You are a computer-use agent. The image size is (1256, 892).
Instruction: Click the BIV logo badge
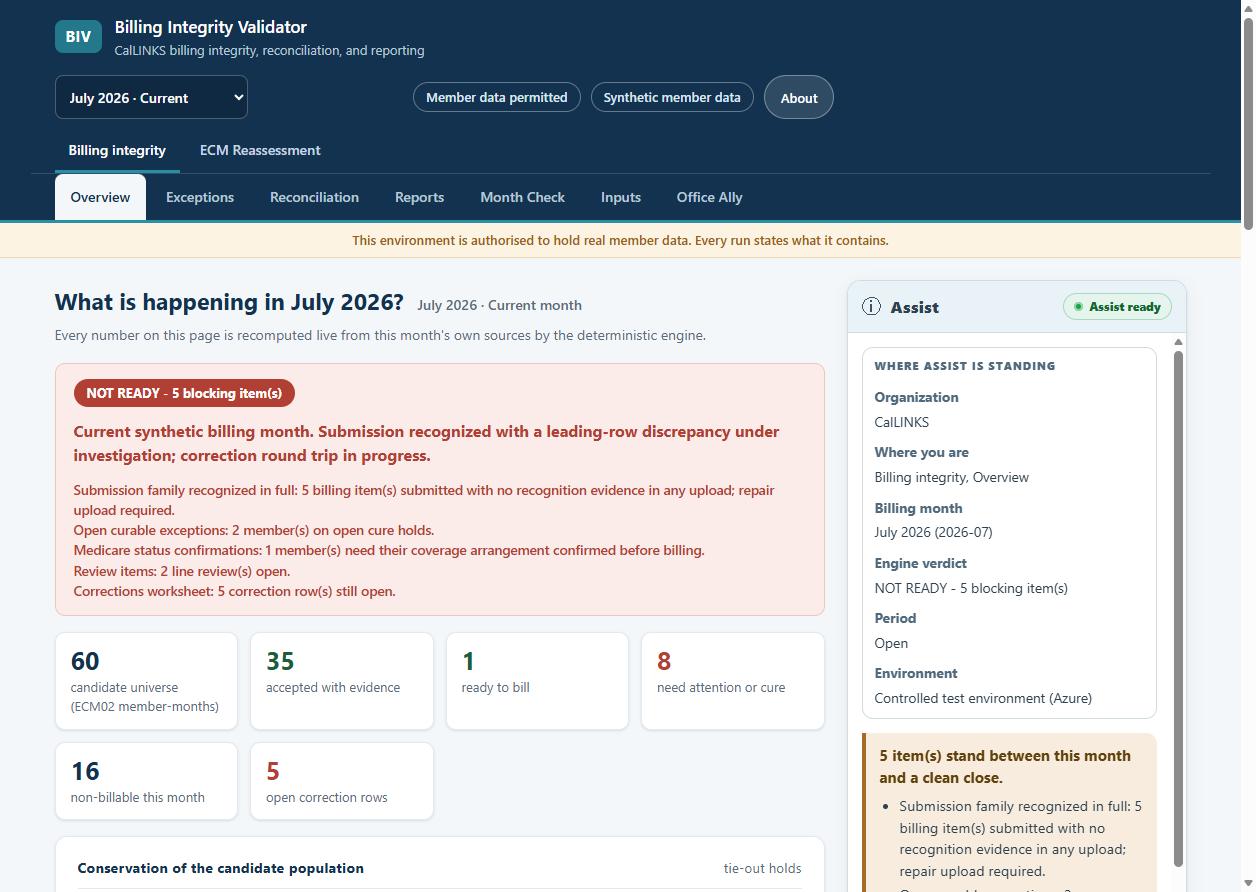coord(78,36)
